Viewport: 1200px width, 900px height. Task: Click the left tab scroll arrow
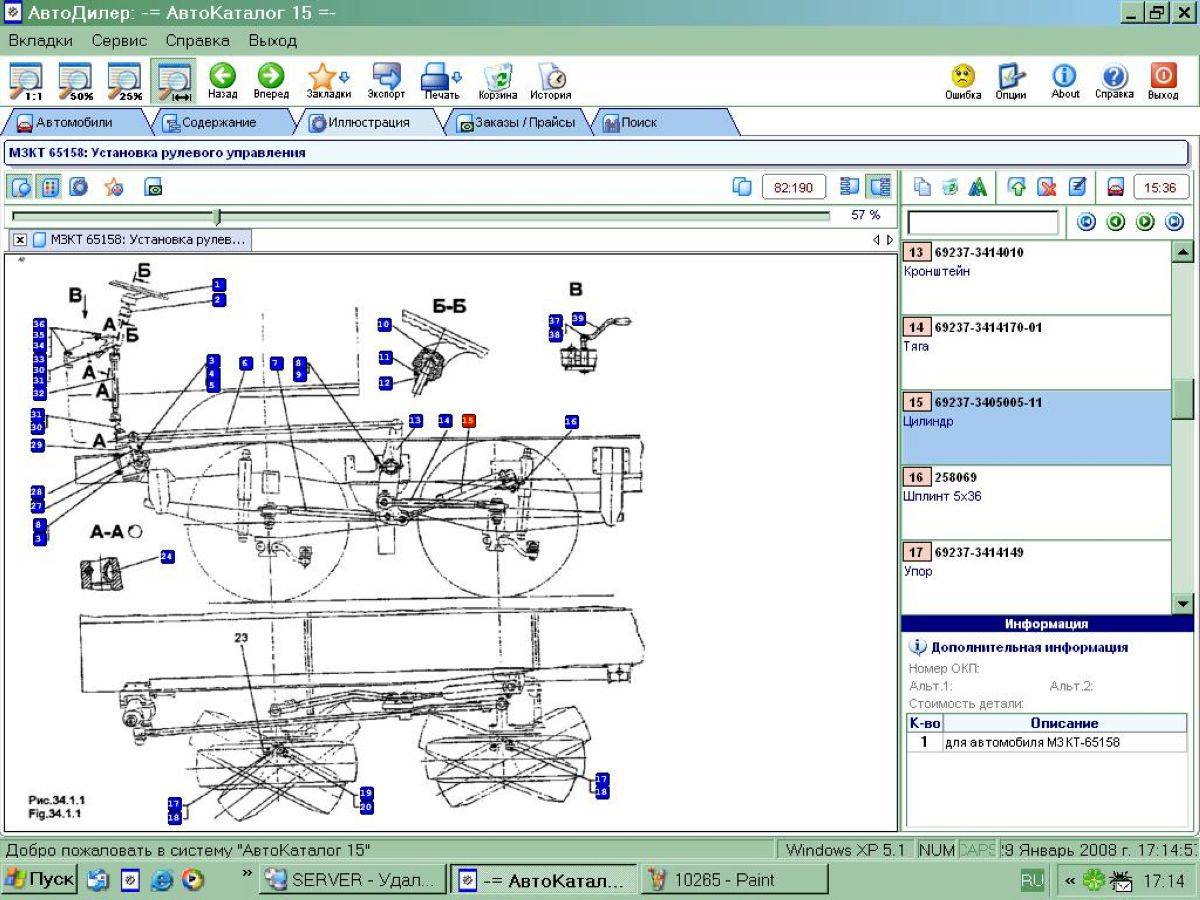point(877,240)
